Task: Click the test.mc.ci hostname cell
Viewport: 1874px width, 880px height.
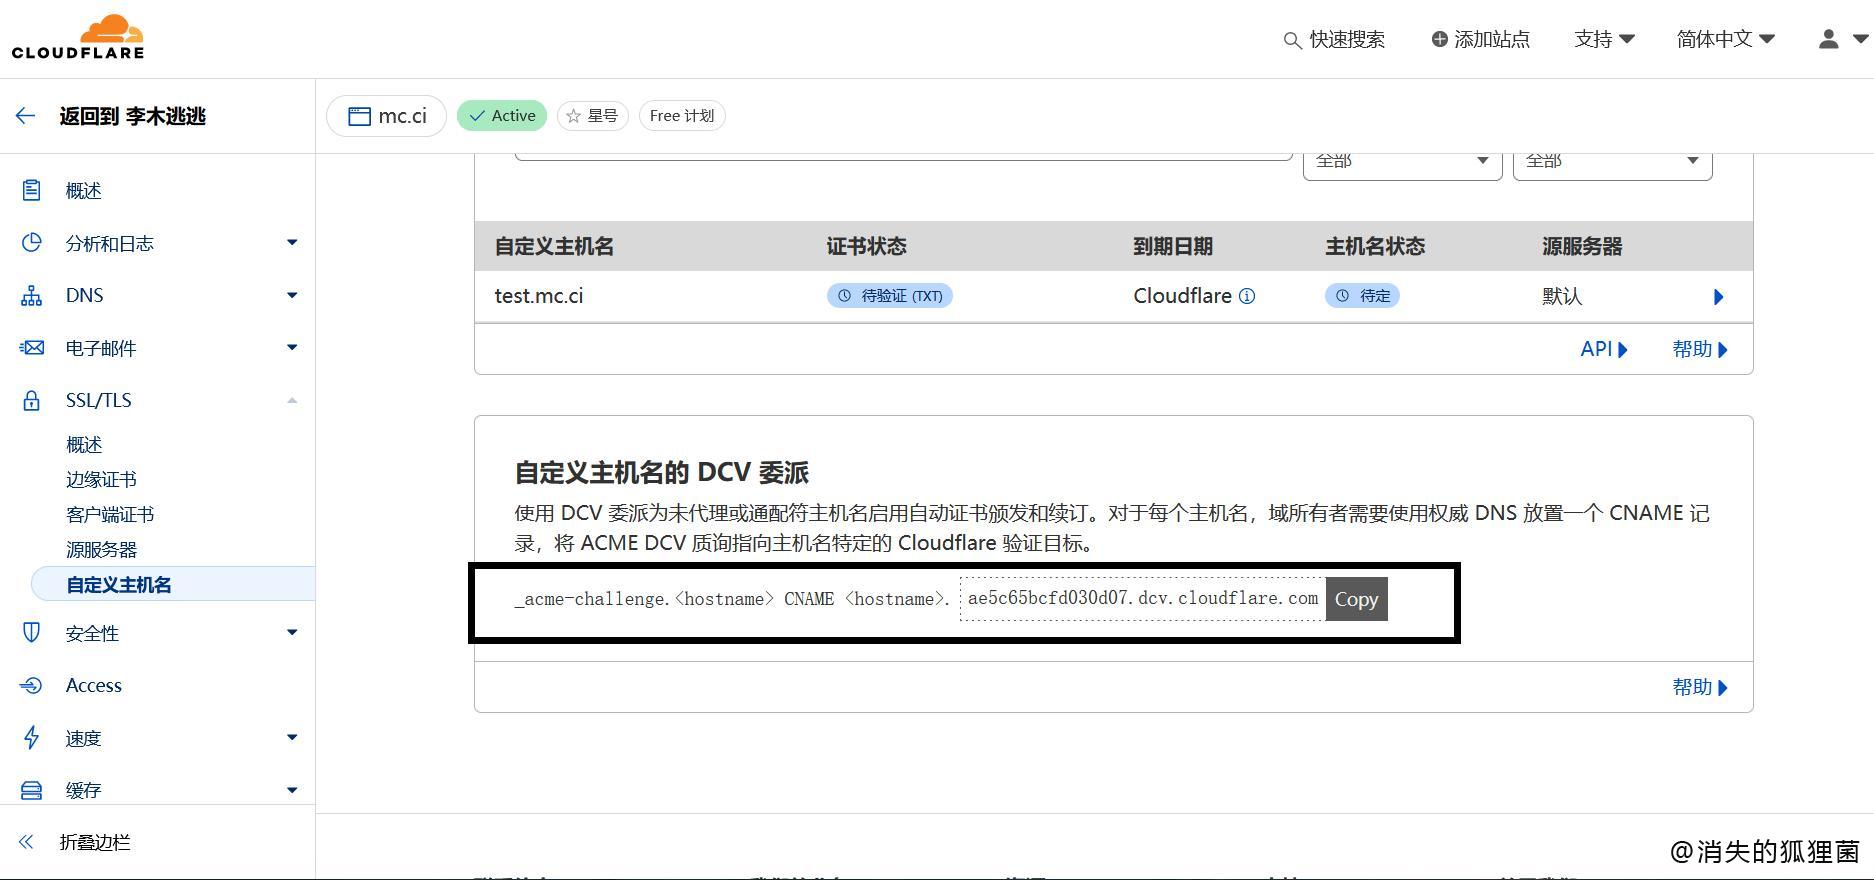Action: coord(539,296)
